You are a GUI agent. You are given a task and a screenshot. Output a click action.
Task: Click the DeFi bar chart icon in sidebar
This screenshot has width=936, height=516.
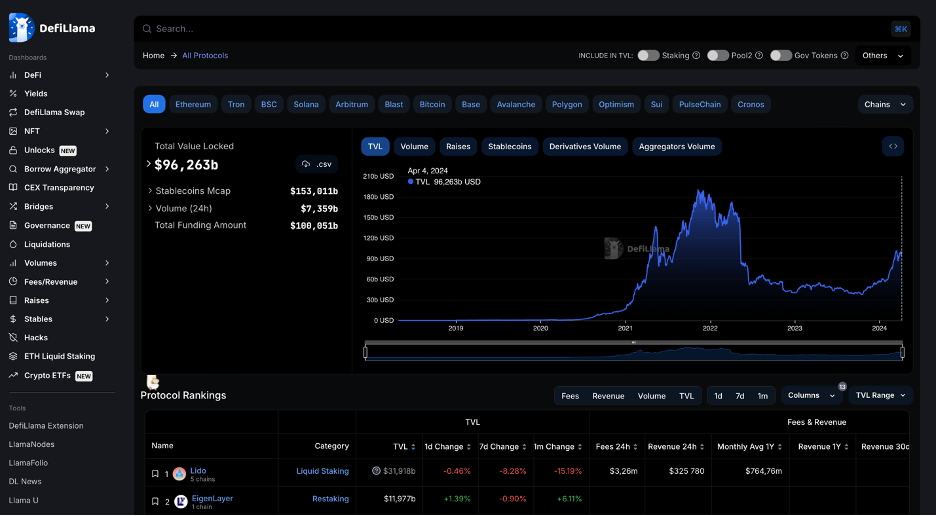13,75
